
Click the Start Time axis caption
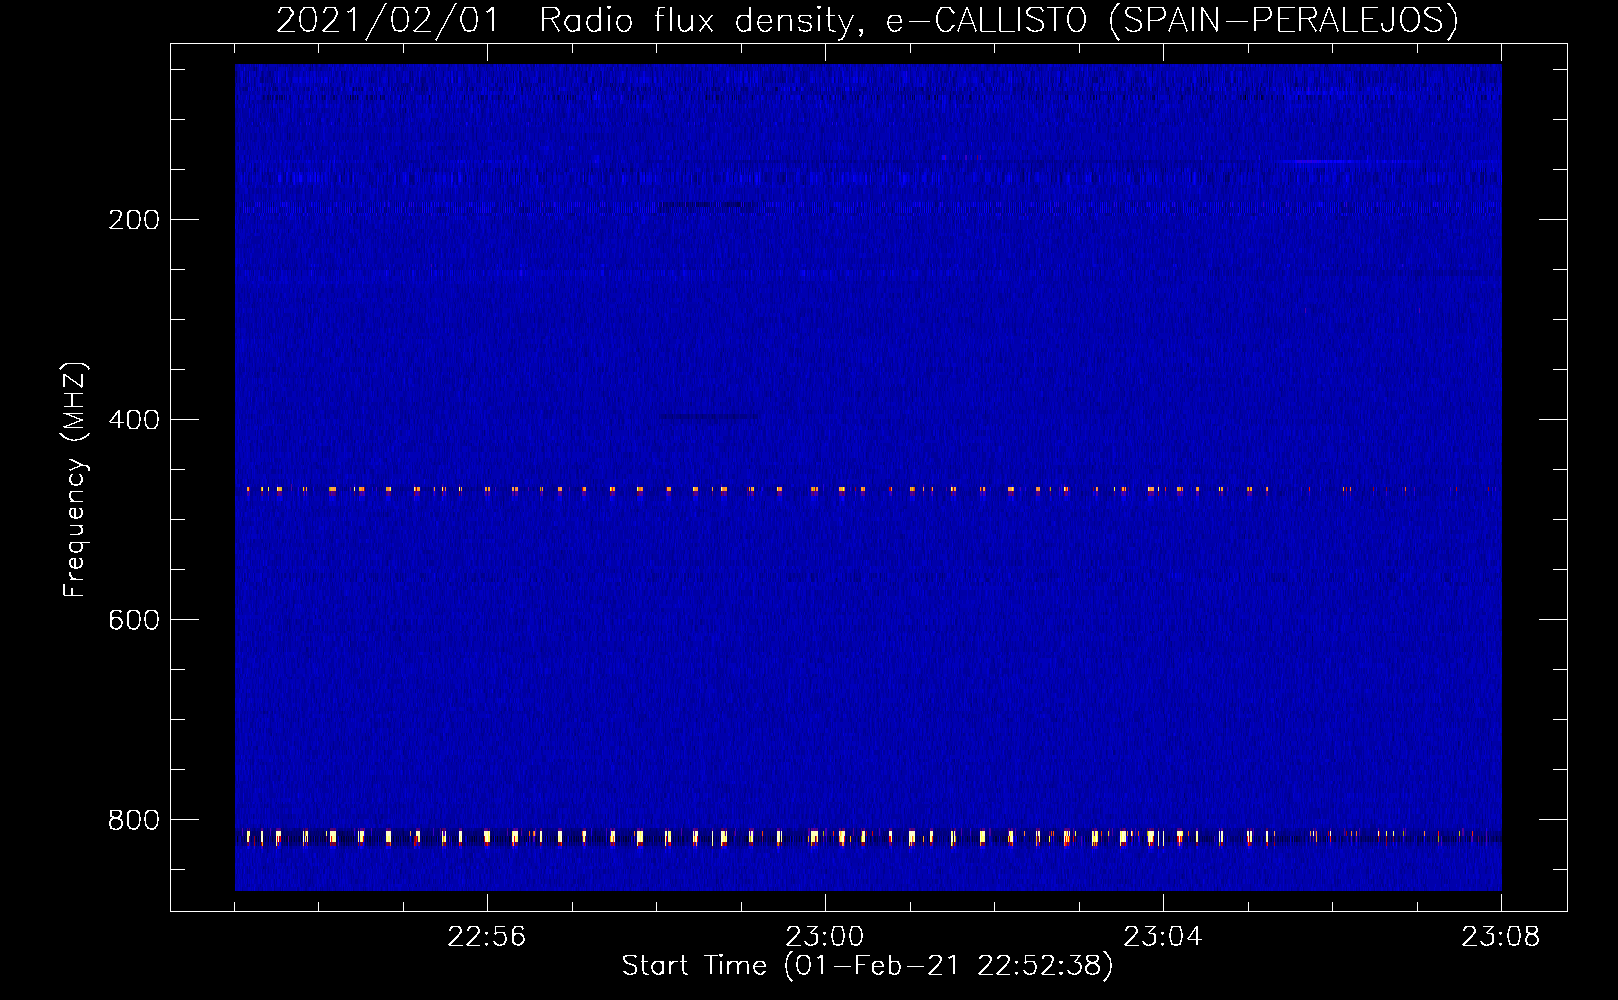(867, 966)
